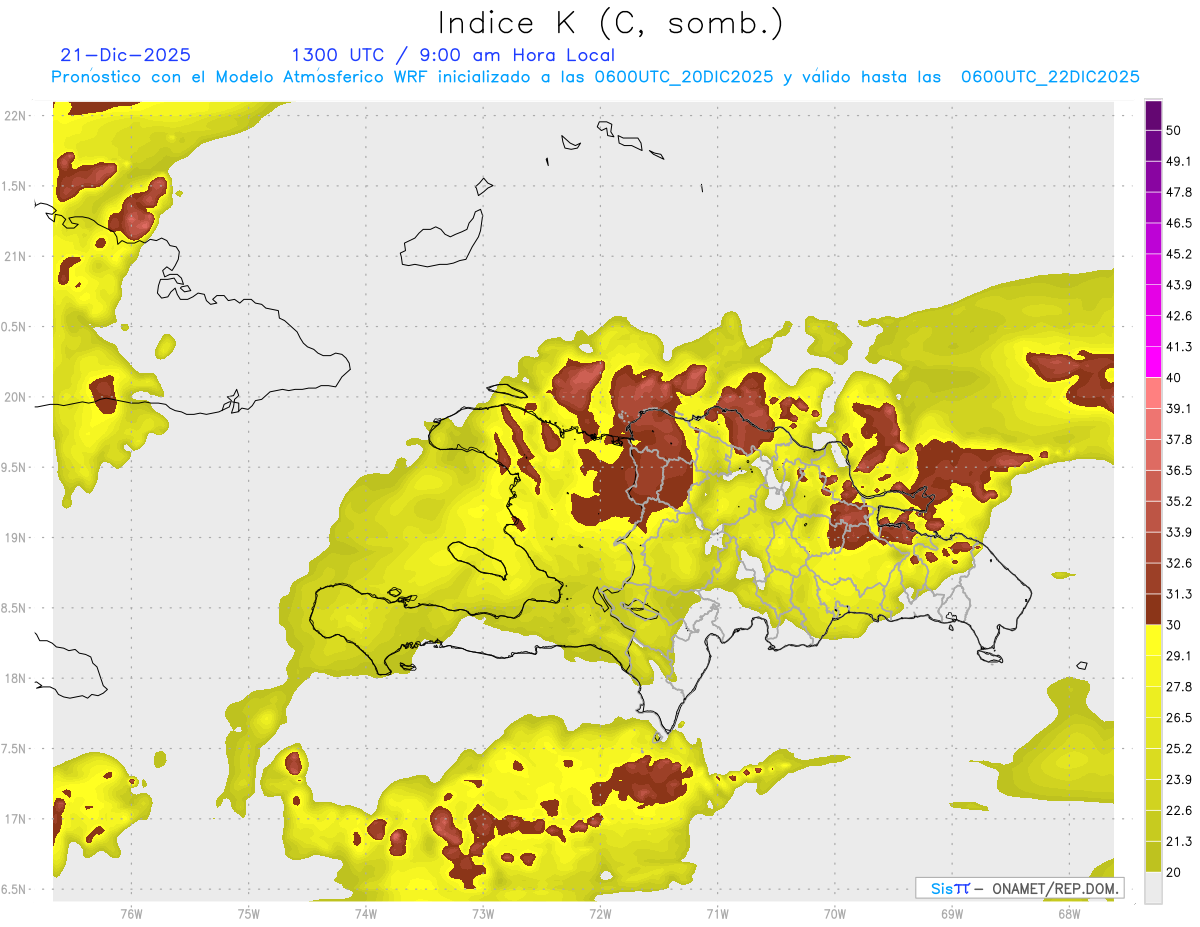Click the "22N" latitude label
Viewport: 1200px width, 927px height.
[x=16, y=115]
